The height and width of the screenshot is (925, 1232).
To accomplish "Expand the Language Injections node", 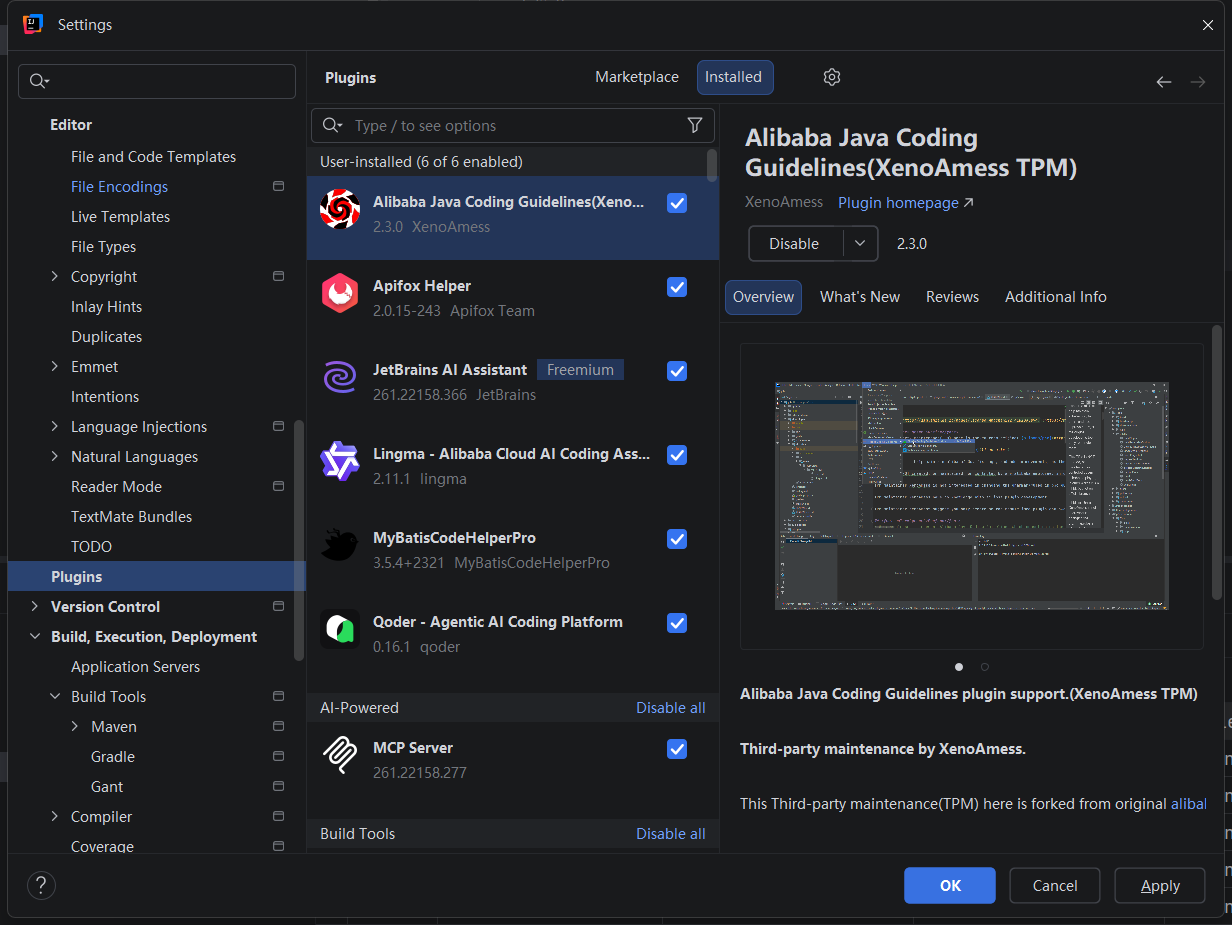I will coord(55,426).
